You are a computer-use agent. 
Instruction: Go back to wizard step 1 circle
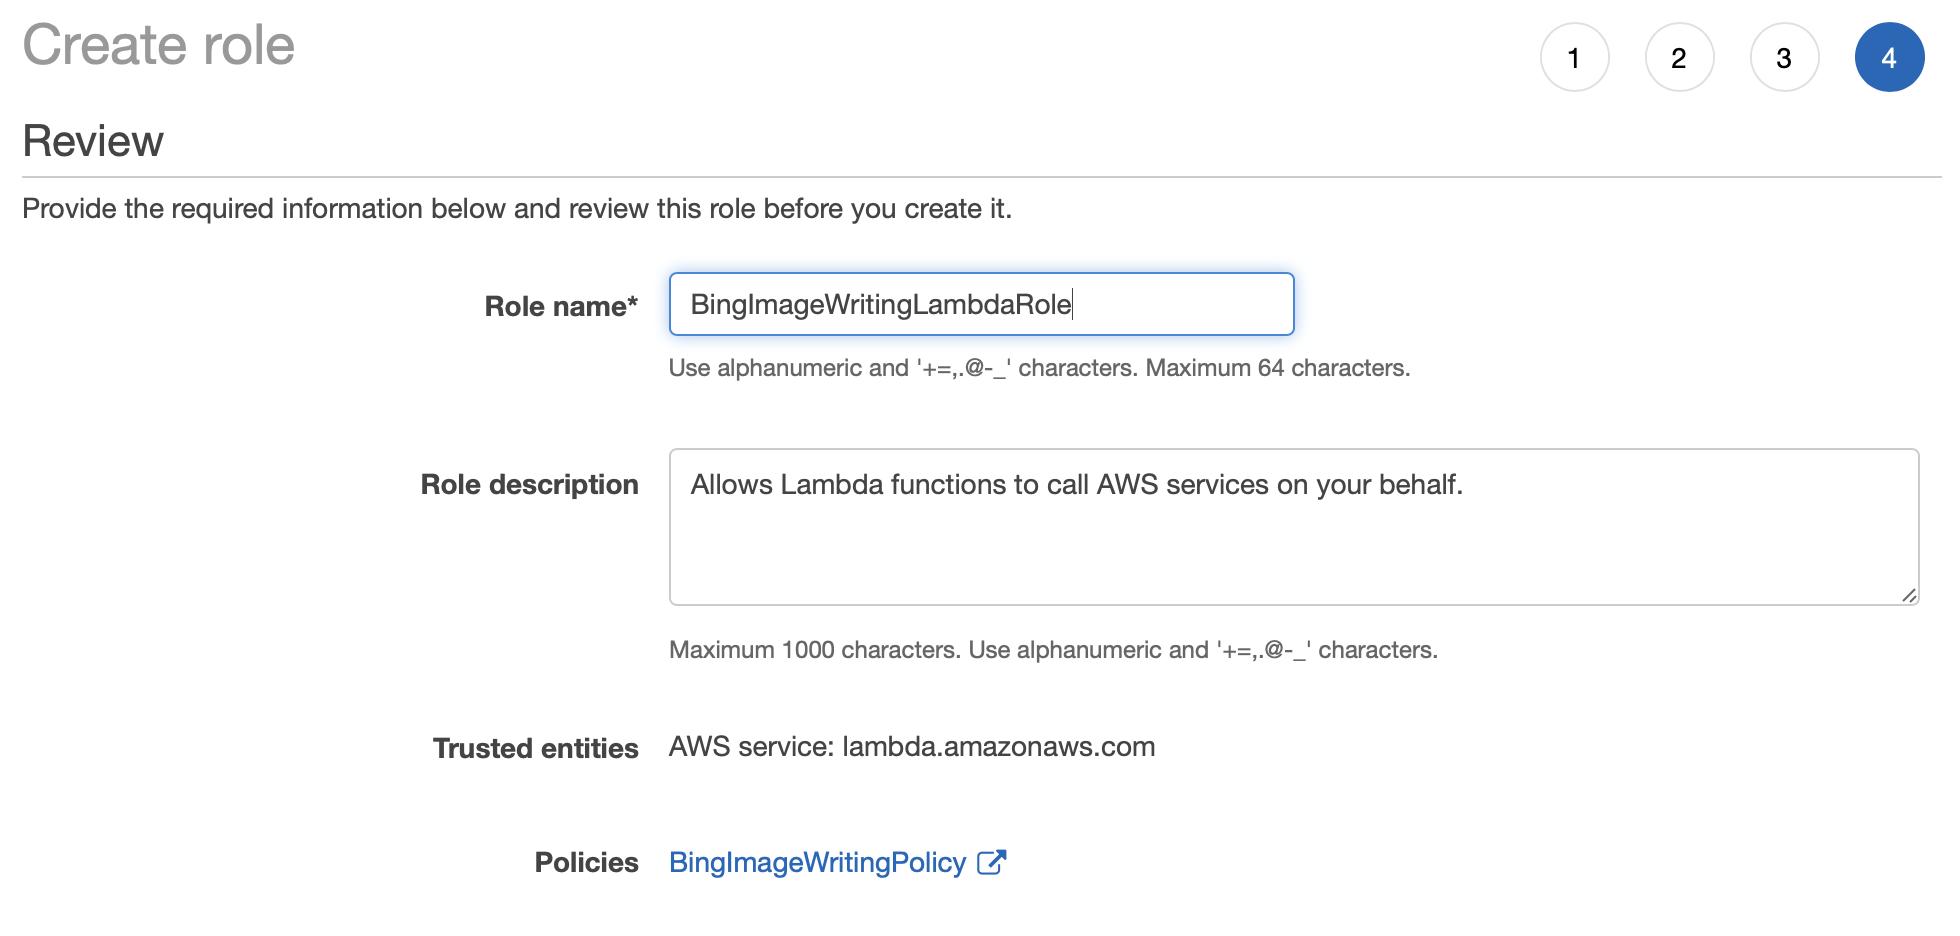1574,57
